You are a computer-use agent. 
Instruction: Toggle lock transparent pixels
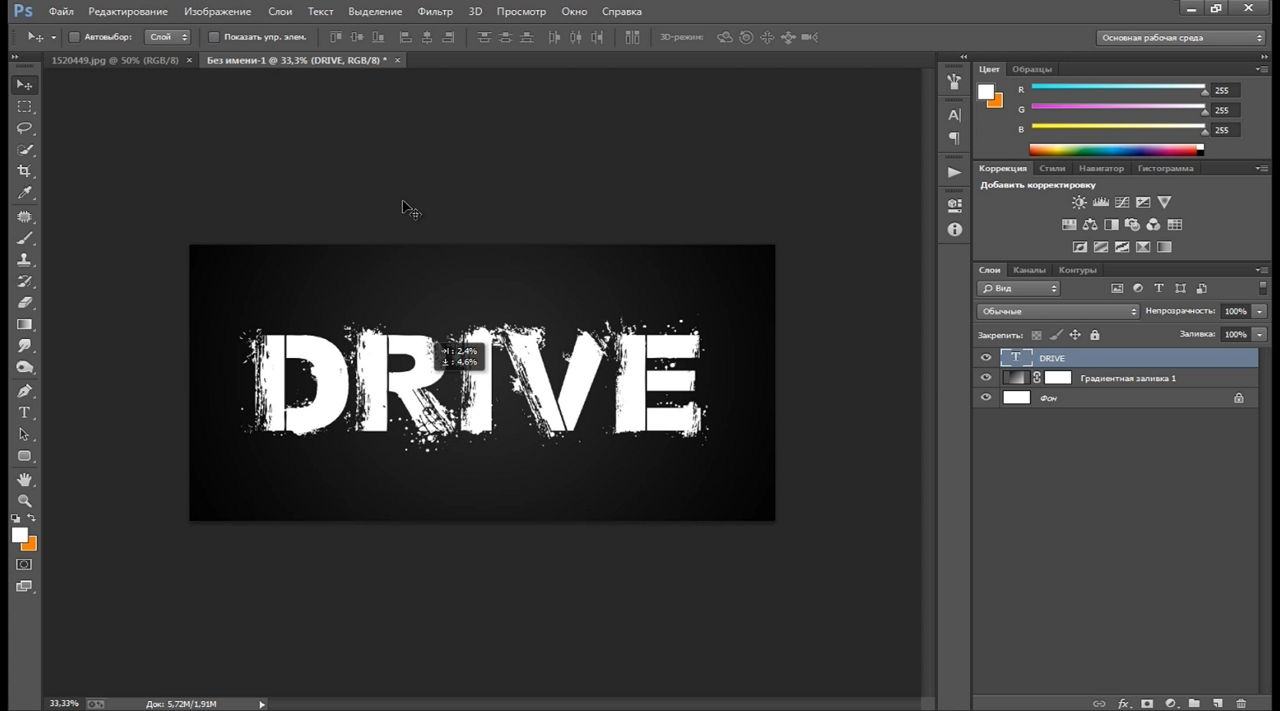coord(1036,335)
